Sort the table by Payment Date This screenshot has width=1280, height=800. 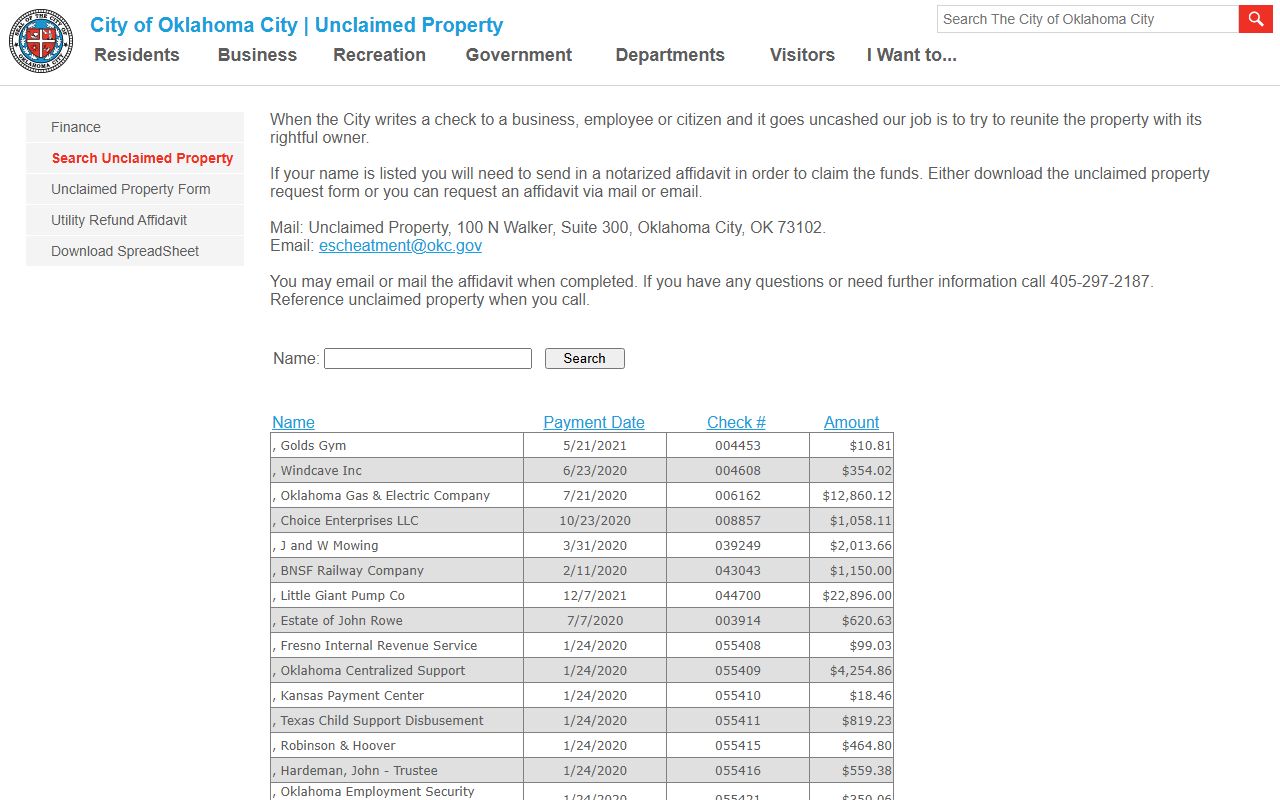(594, 422)
